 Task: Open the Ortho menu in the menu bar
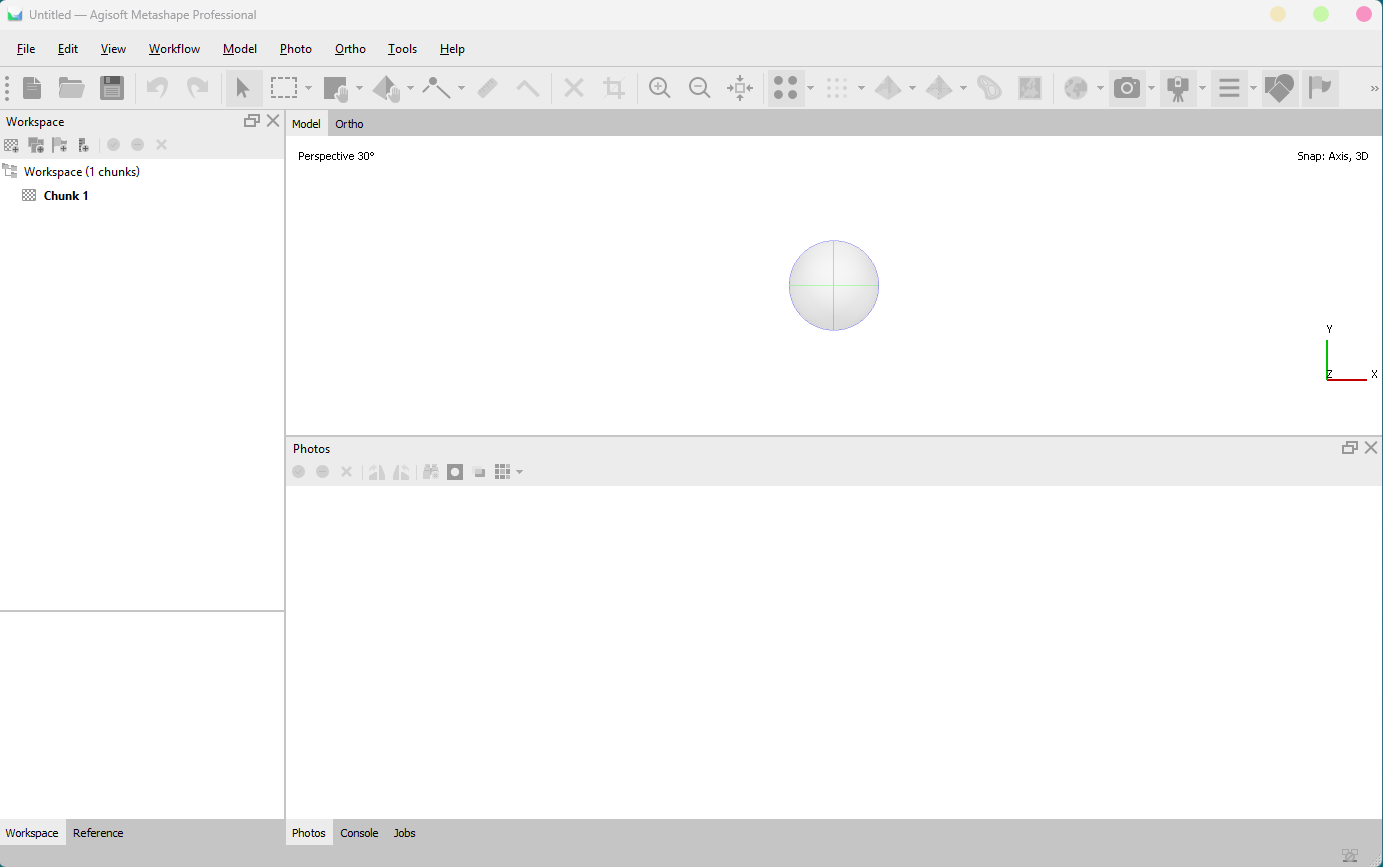350,49
